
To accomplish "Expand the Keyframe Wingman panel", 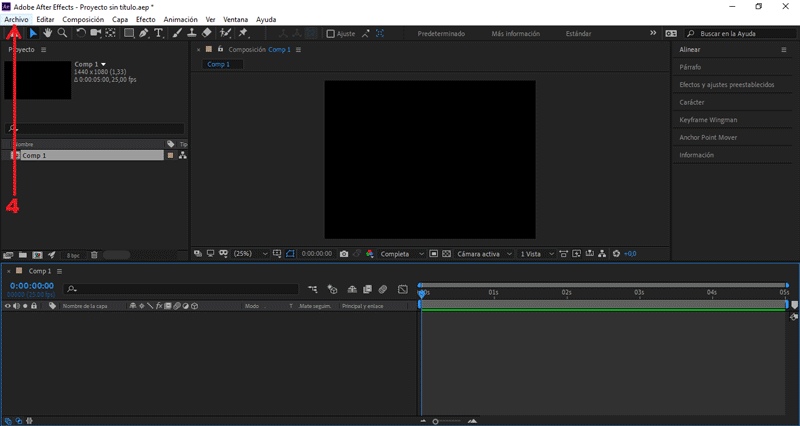I will (708, 120).
